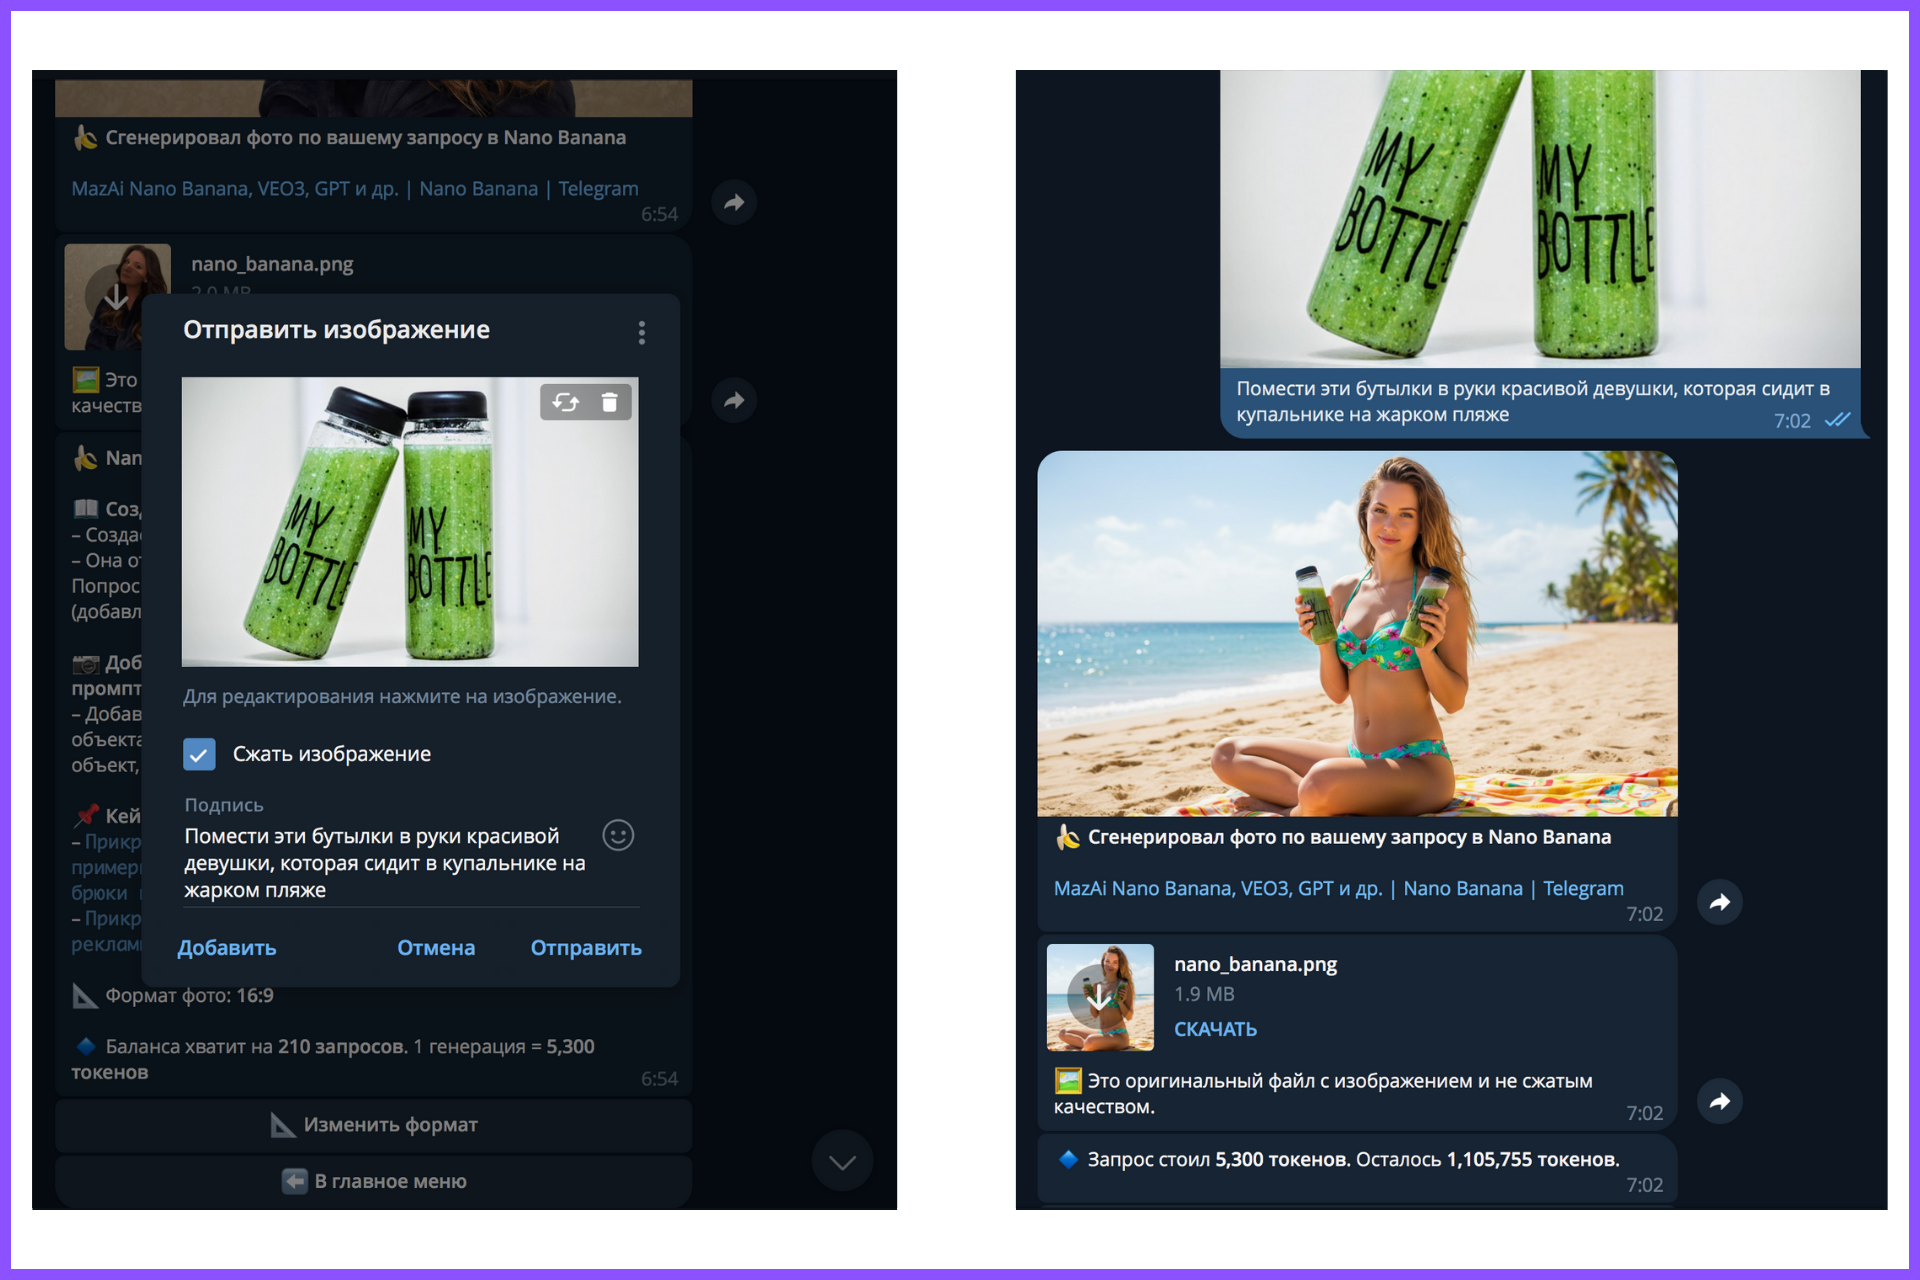1920x1280 pixels.
Task: Click the 'Отправить' button
Action: tap(586, 948)
